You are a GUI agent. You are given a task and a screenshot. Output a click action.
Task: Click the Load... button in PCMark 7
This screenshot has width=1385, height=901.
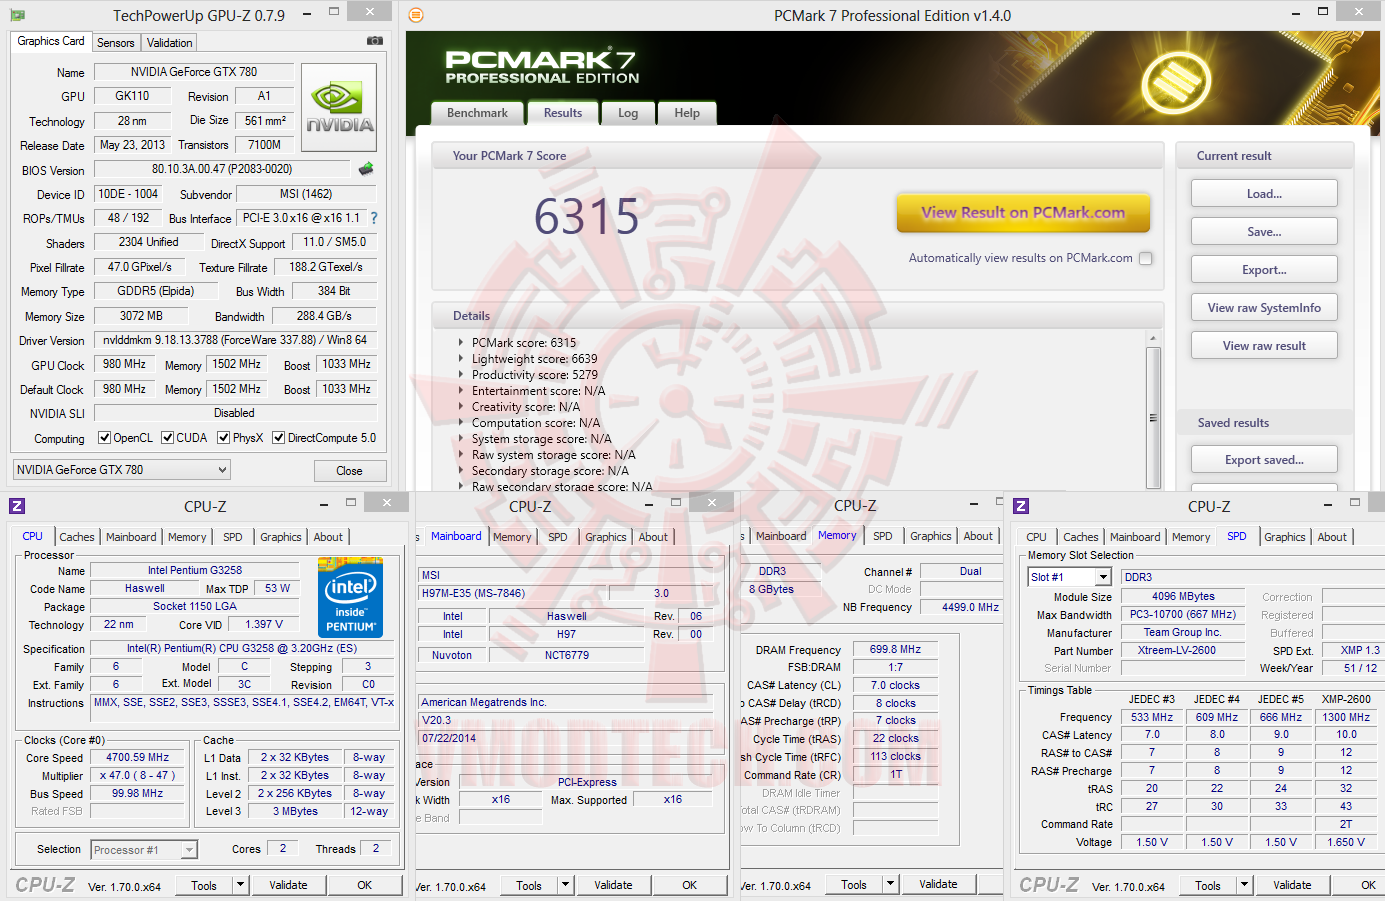[1264, 194]
